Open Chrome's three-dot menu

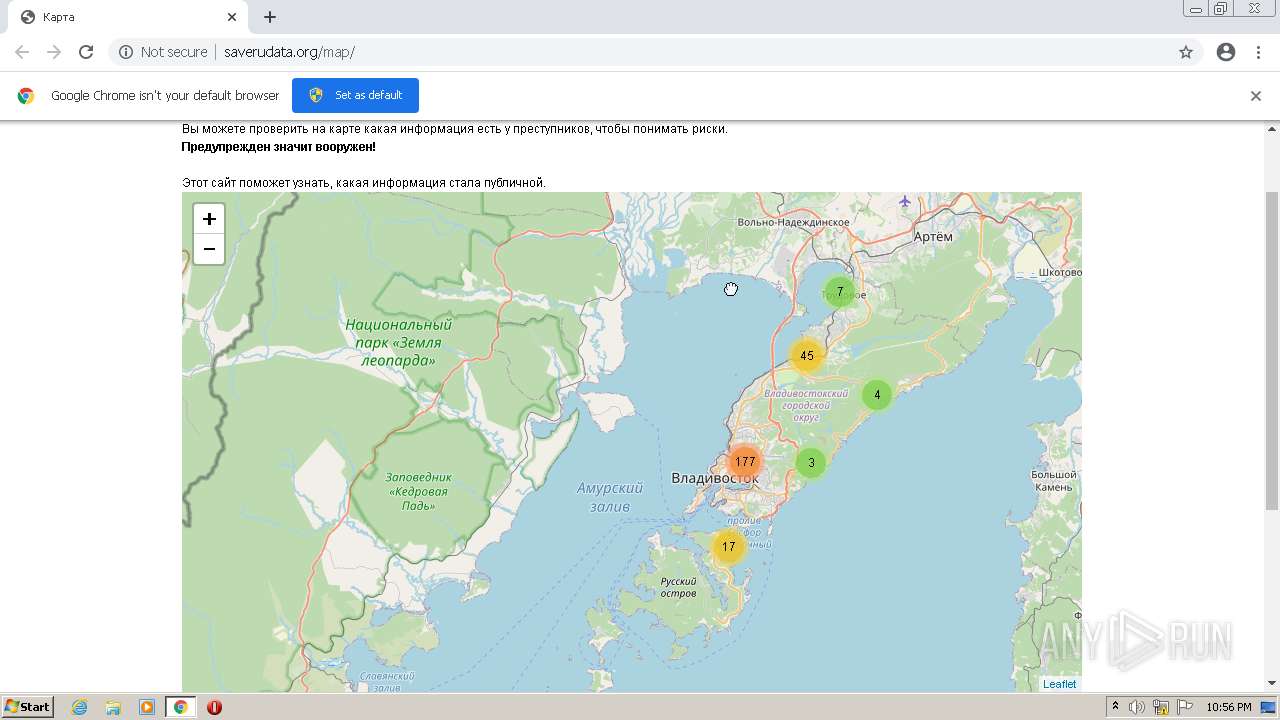click(1258, 52)
